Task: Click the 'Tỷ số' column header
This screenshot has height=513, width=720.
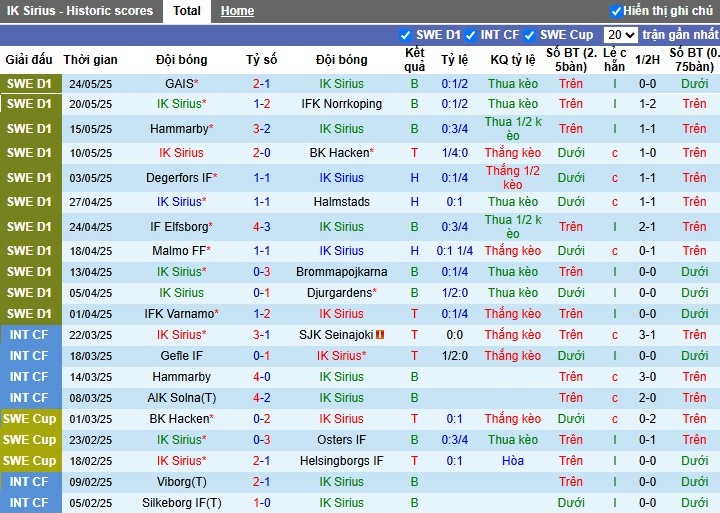Action: [262, 60]
